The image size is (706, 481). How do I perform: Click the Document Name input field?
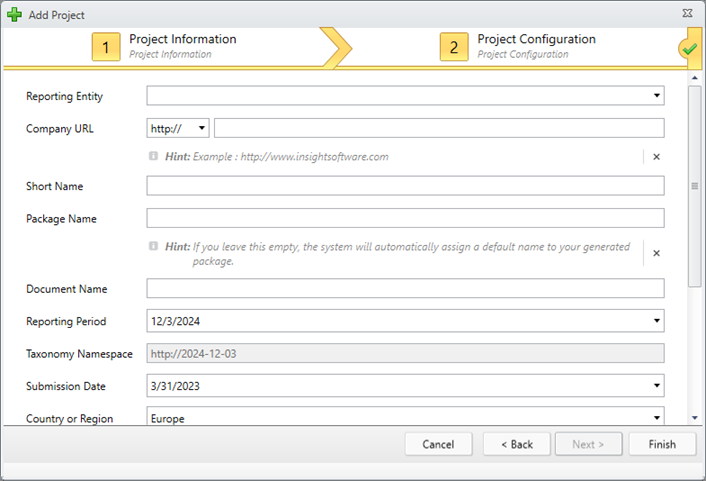pos(405,288)
